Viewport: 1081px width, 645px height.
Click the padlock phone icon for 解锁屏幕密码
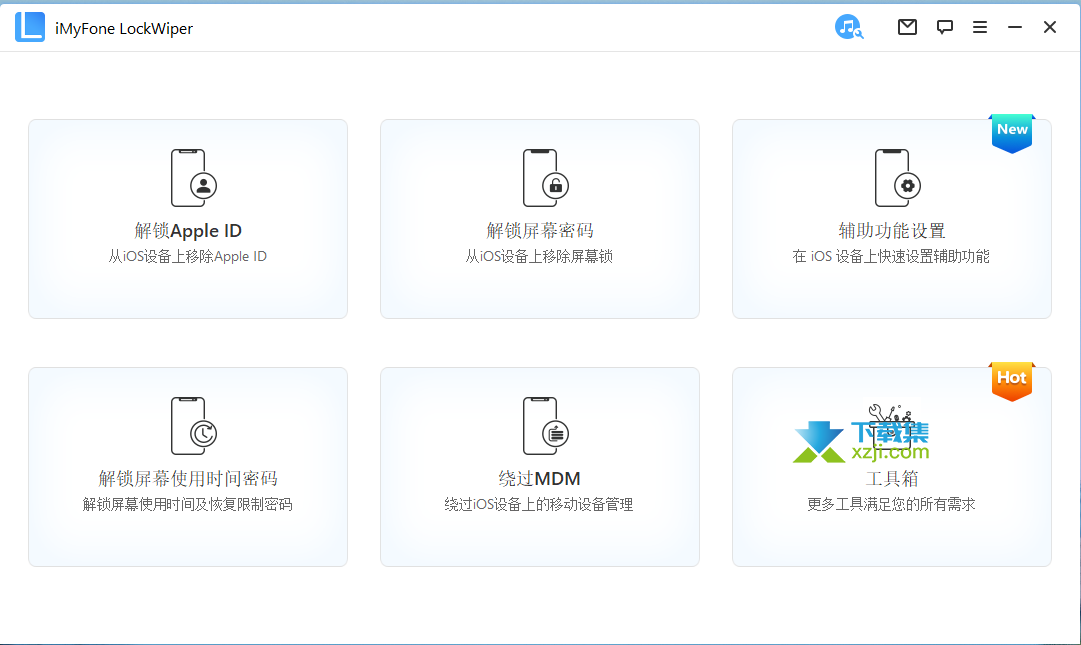(x=545, y=178)
